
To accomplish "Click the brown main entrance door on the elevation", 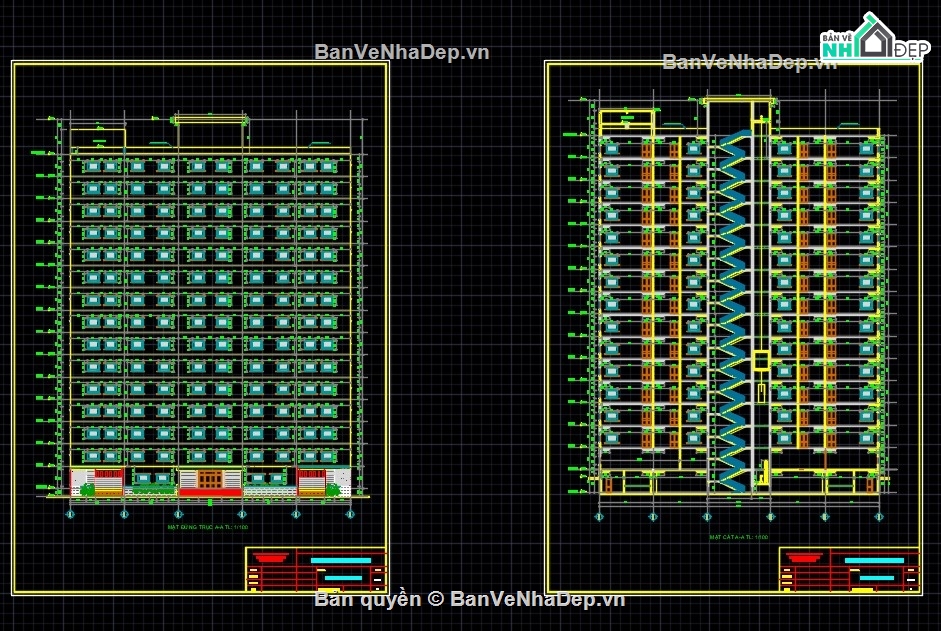I will tap(210, 480).
